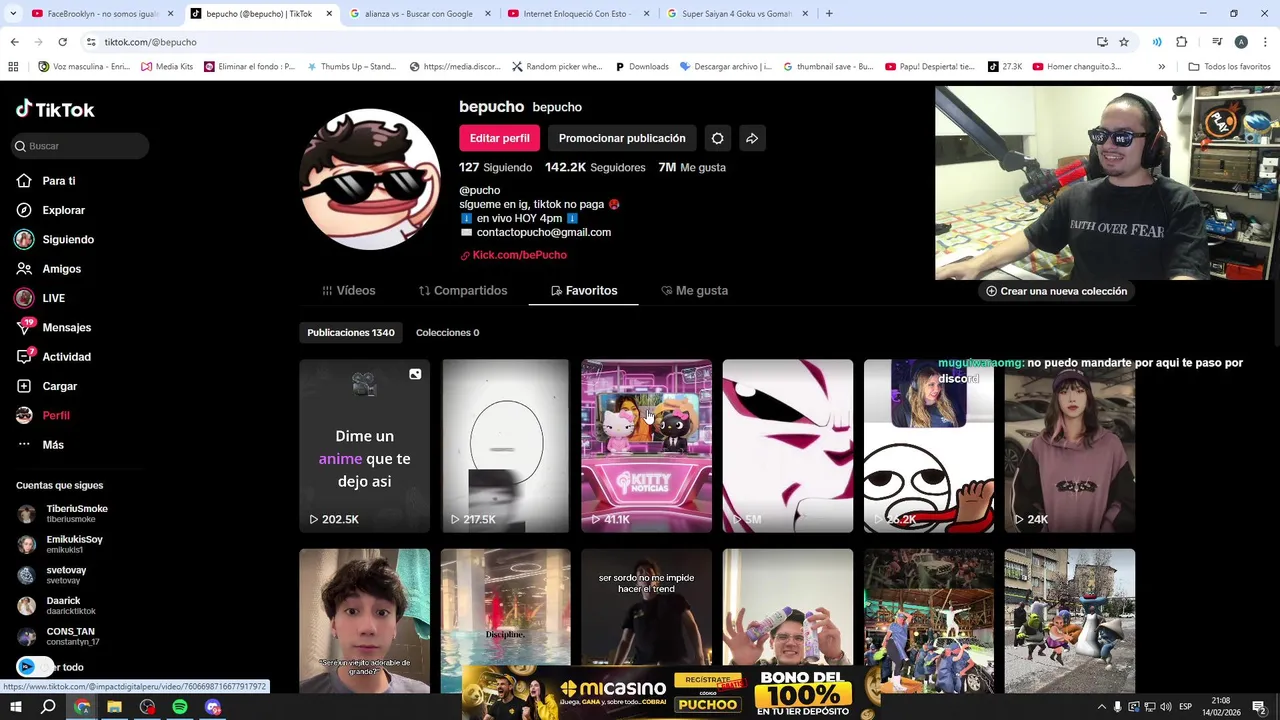1280x720 pixels.
Task: Click the browser address bar
Action: (x=590, y=42)
